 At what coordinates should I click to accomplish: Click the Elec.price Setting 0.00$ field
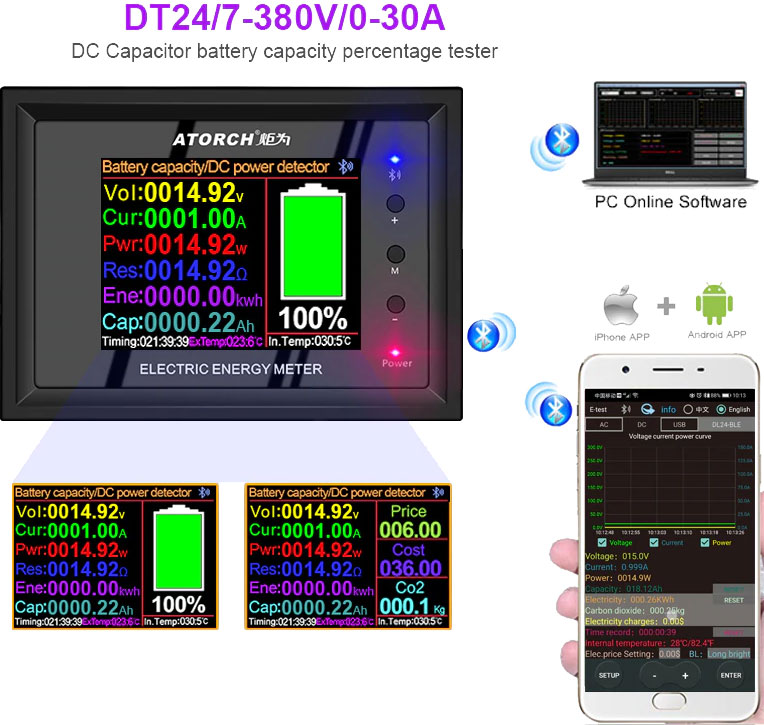669,654
